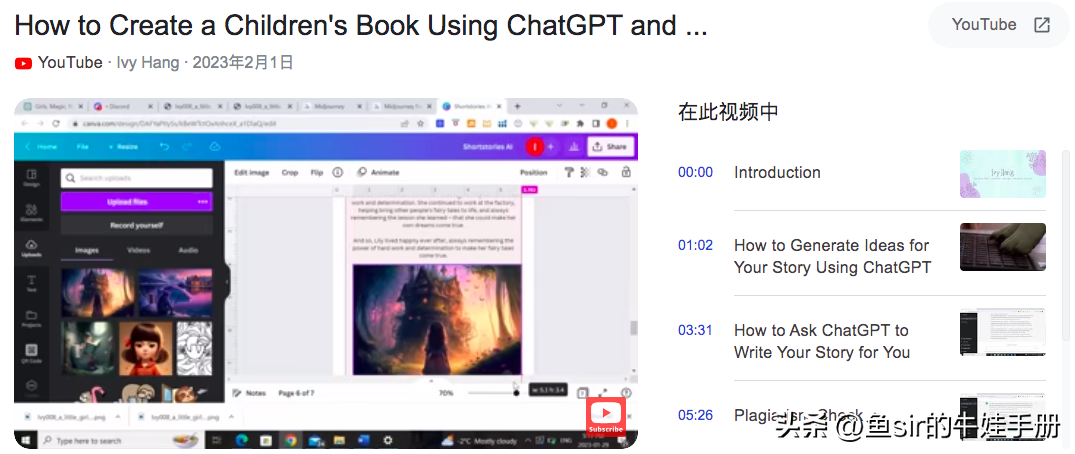
Task: Click the Record yourself button
Action: pos(136,225)
